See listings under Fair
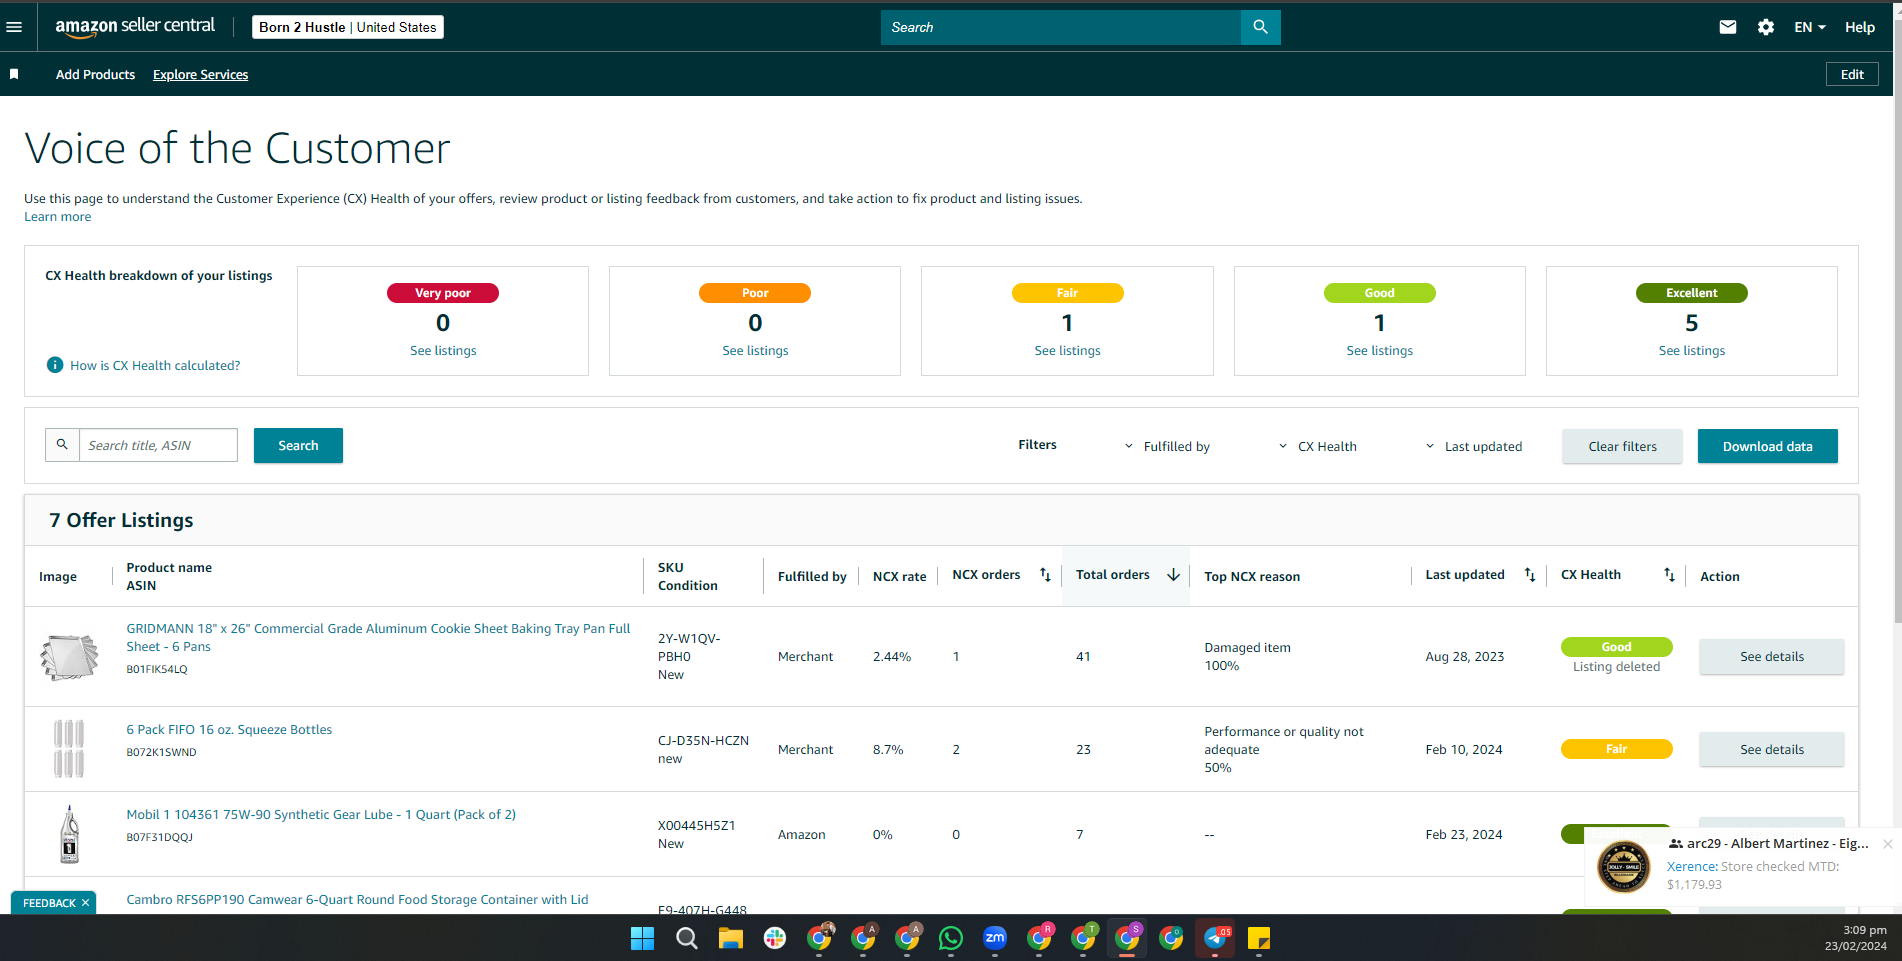 pos(1067,351)
